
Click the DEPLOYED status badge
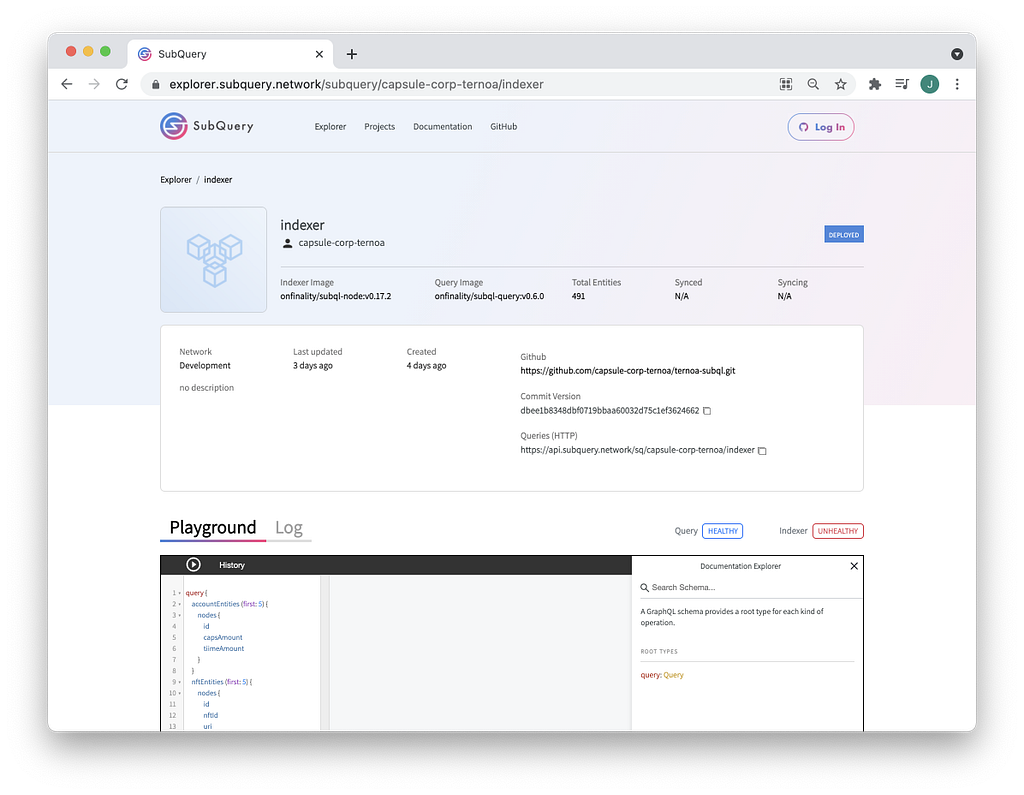[844, 235]
